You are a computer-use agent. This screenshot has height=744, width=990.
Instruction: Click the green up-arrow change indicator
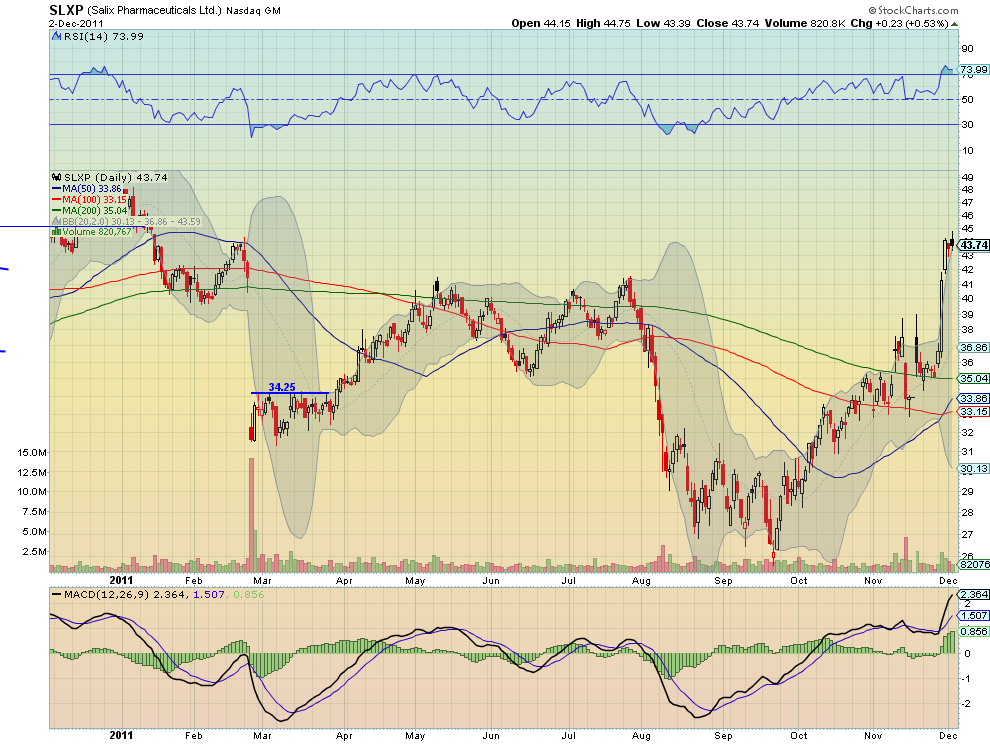coord(955,24)
